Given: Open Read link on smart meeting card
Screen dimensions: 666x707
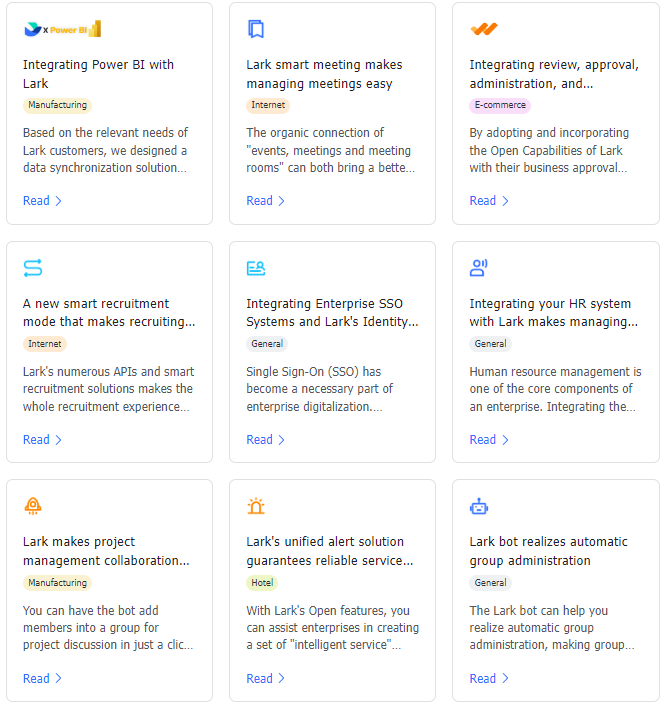Looking at the screenshot, I should 265,201.
